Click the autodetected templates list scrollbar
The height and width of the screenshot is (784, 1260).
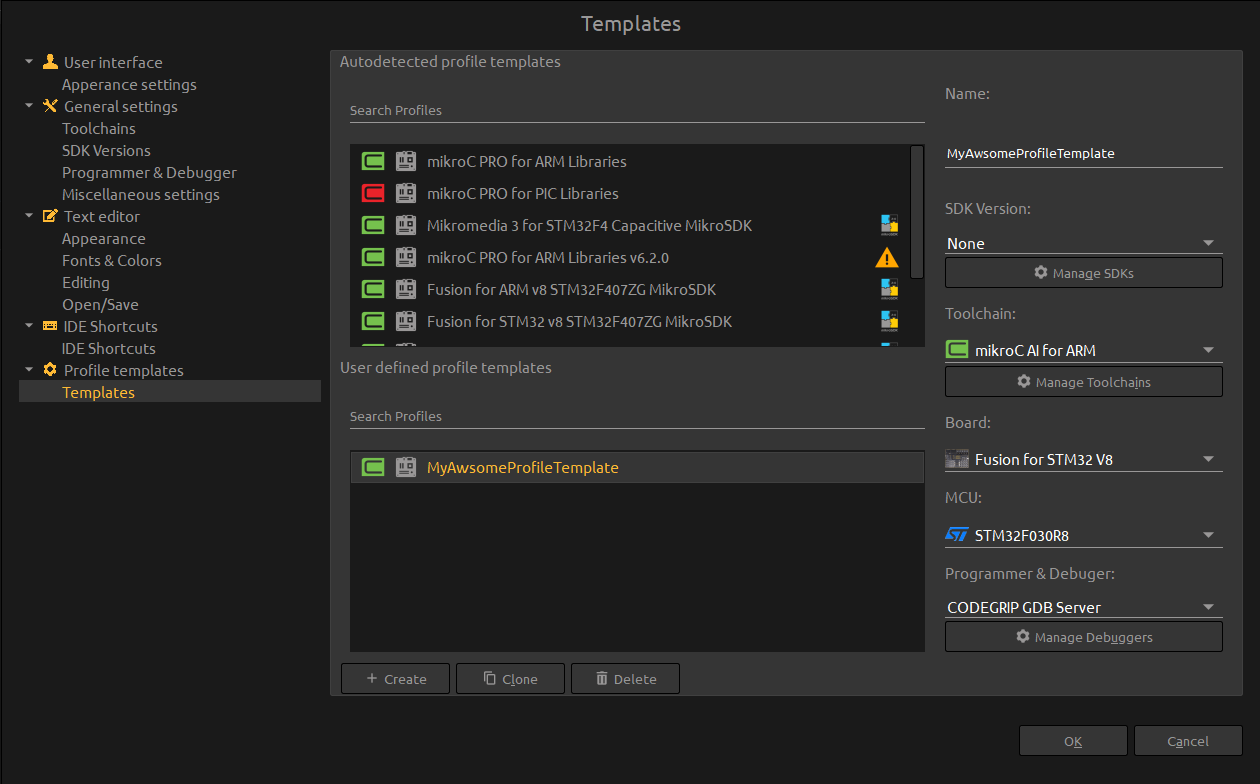917,212
